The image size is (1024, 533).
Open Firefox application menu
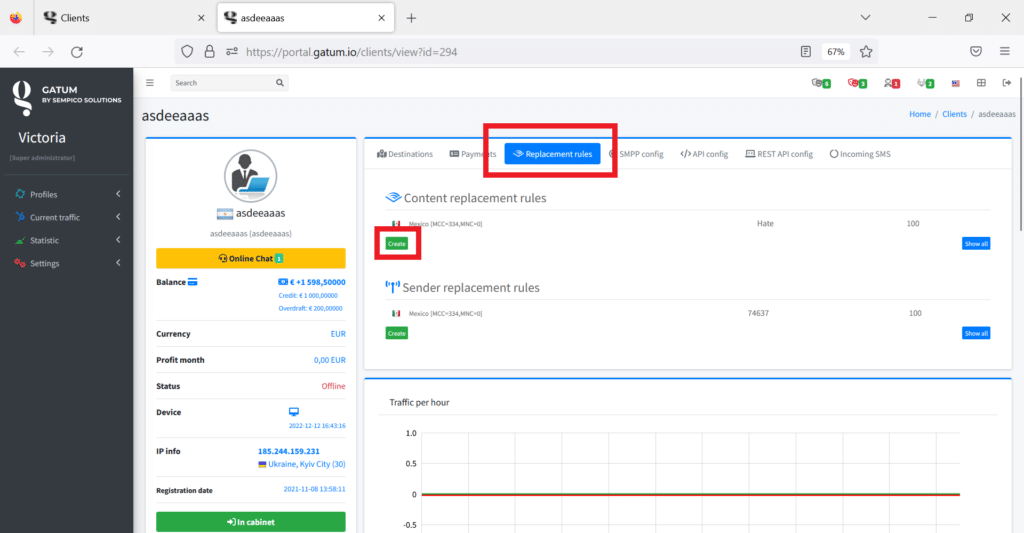(x=1004, y=52)
